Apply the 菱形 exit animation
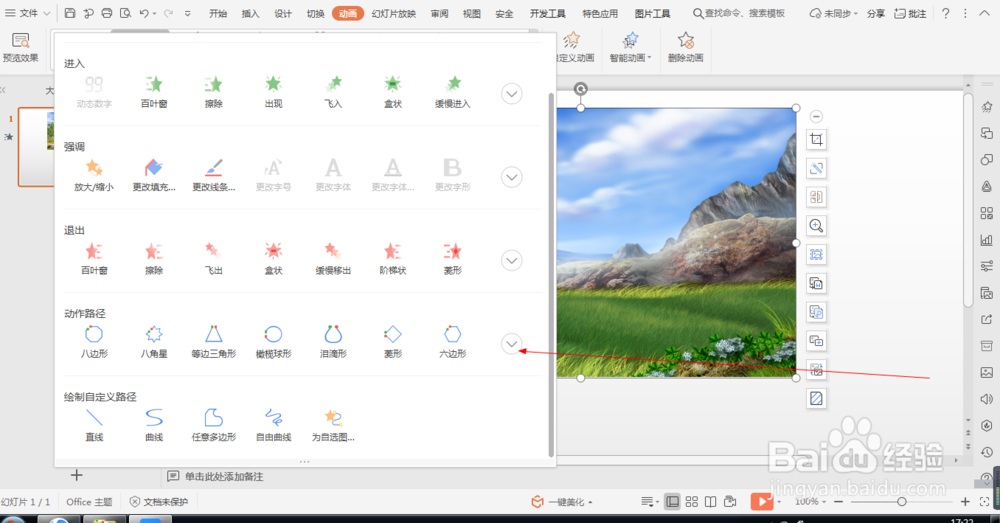This screenshot has height=523, width=1000. 453,259
